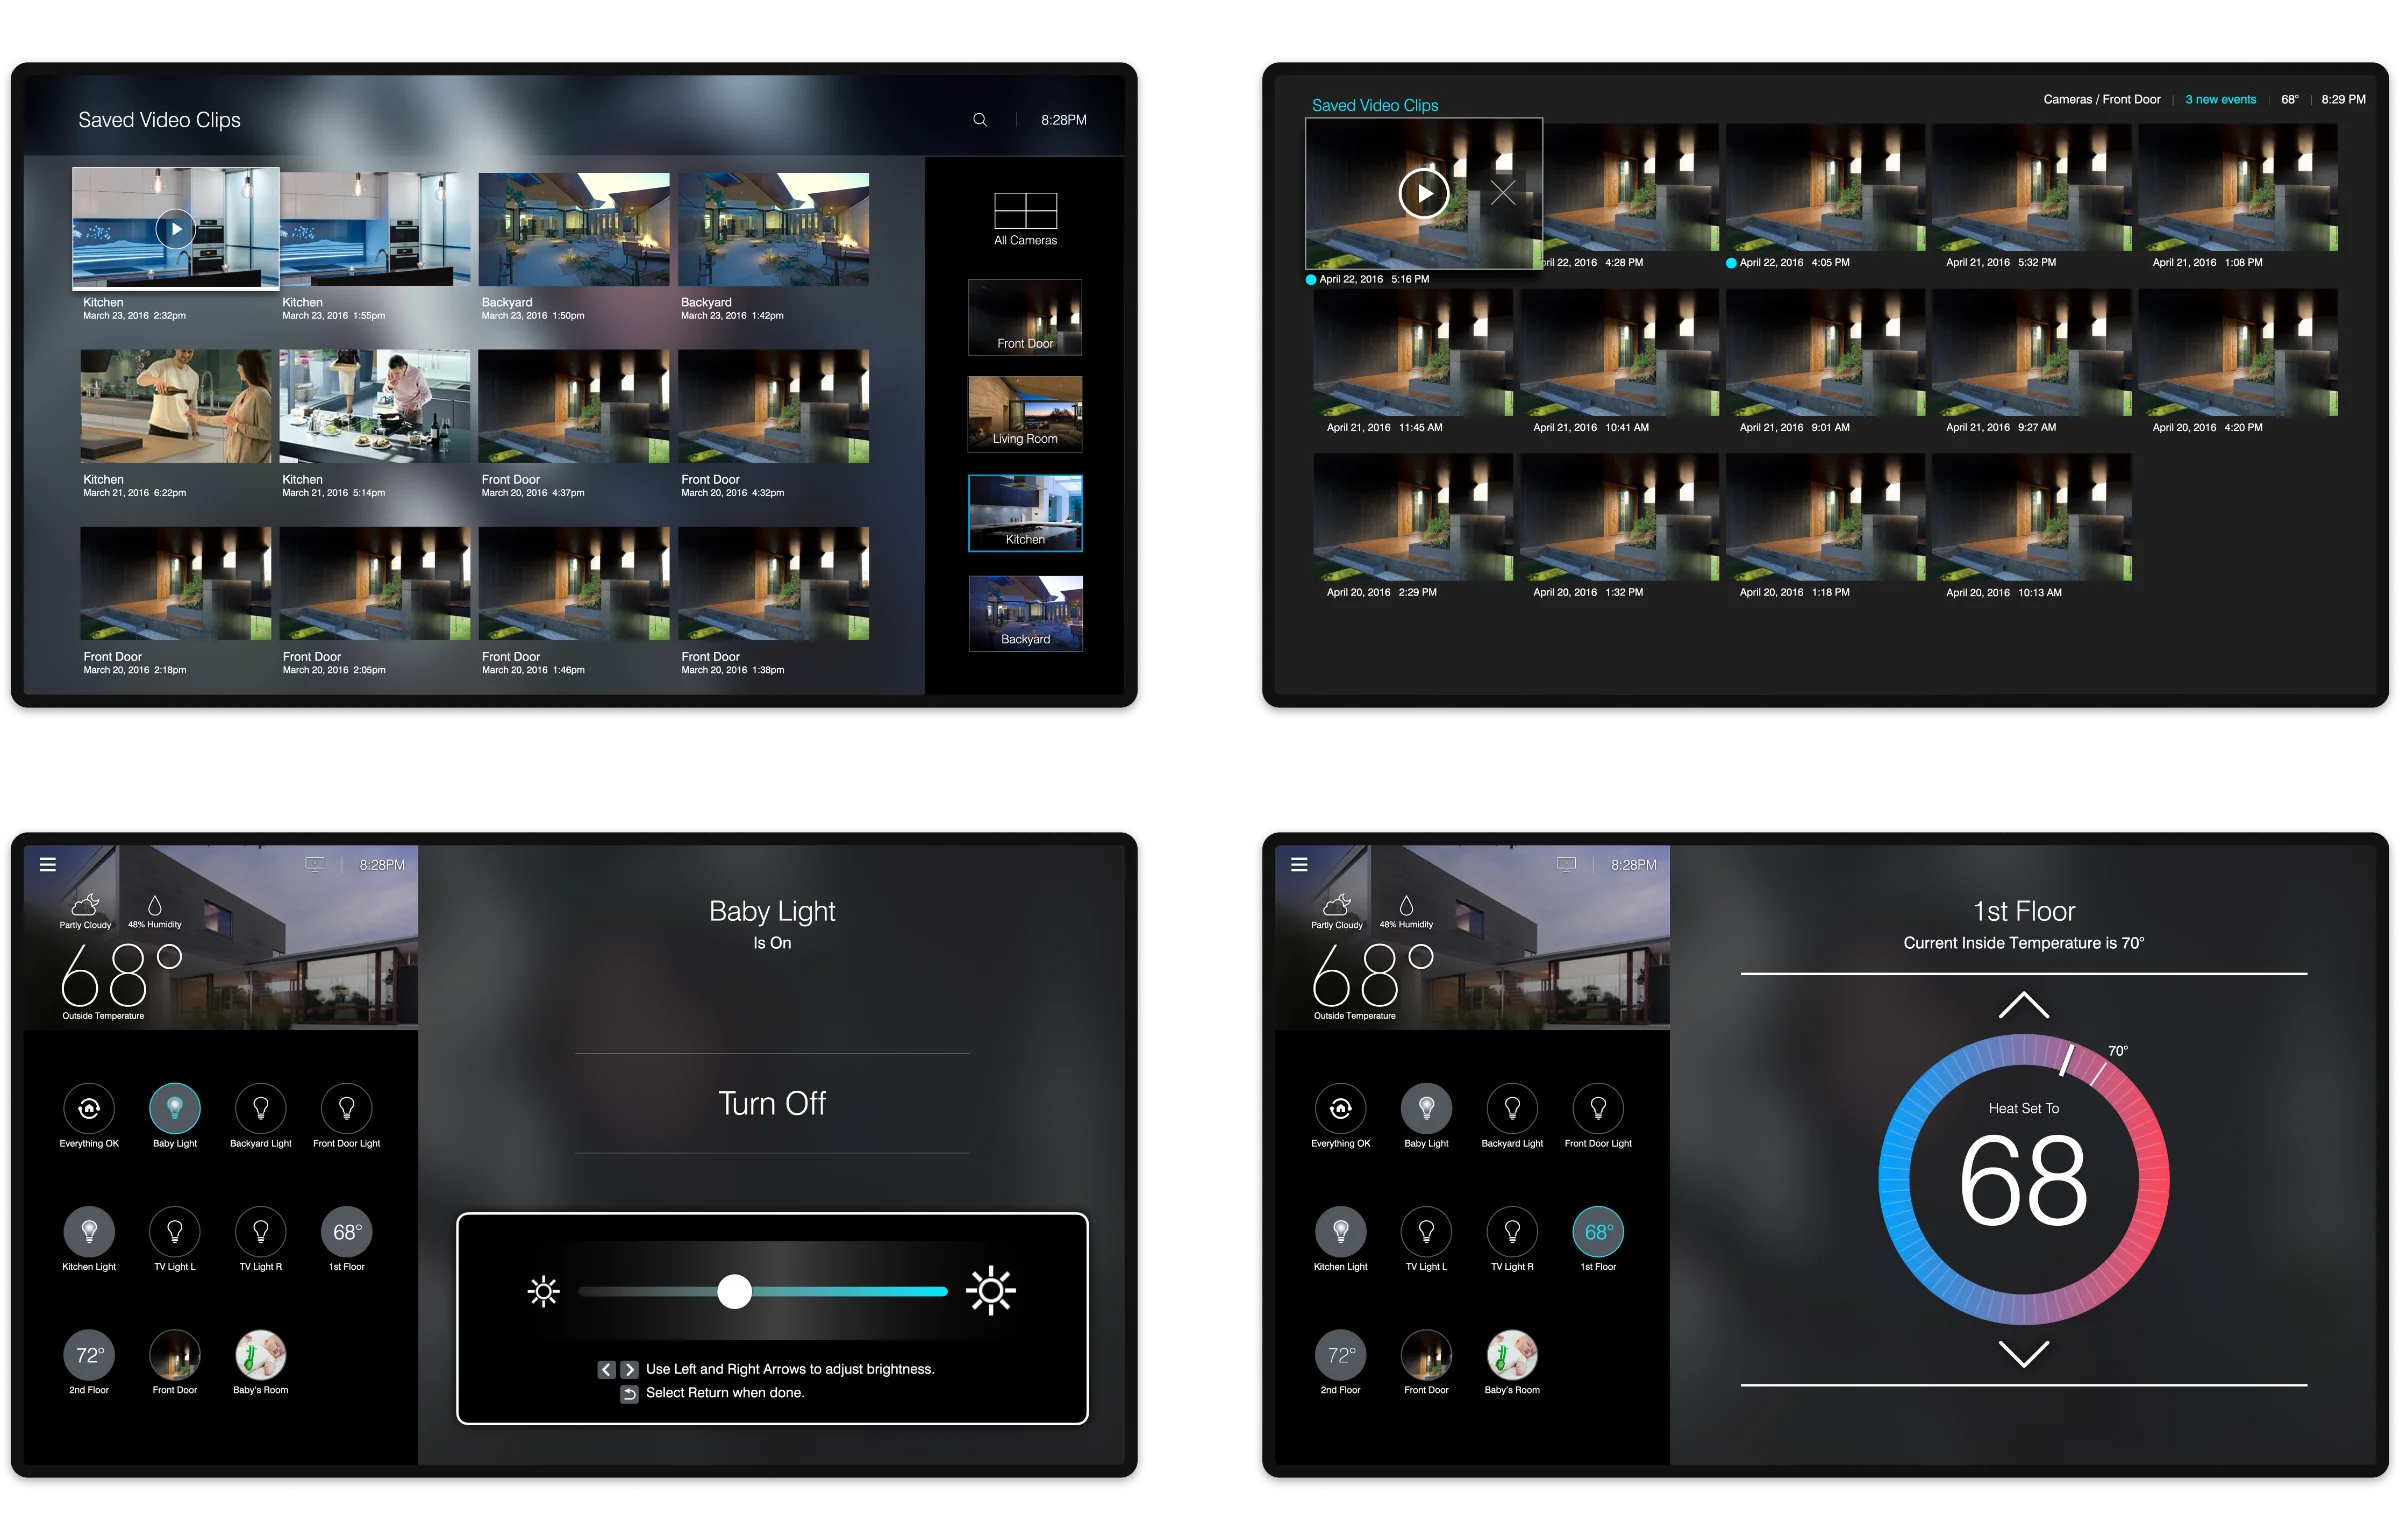Select 2nd Floor 72° thermostat in the 1st Floor screen
The width and height of the screenshot is (2400, 1540).
pyautogui.click(x=1340, y=1355)
